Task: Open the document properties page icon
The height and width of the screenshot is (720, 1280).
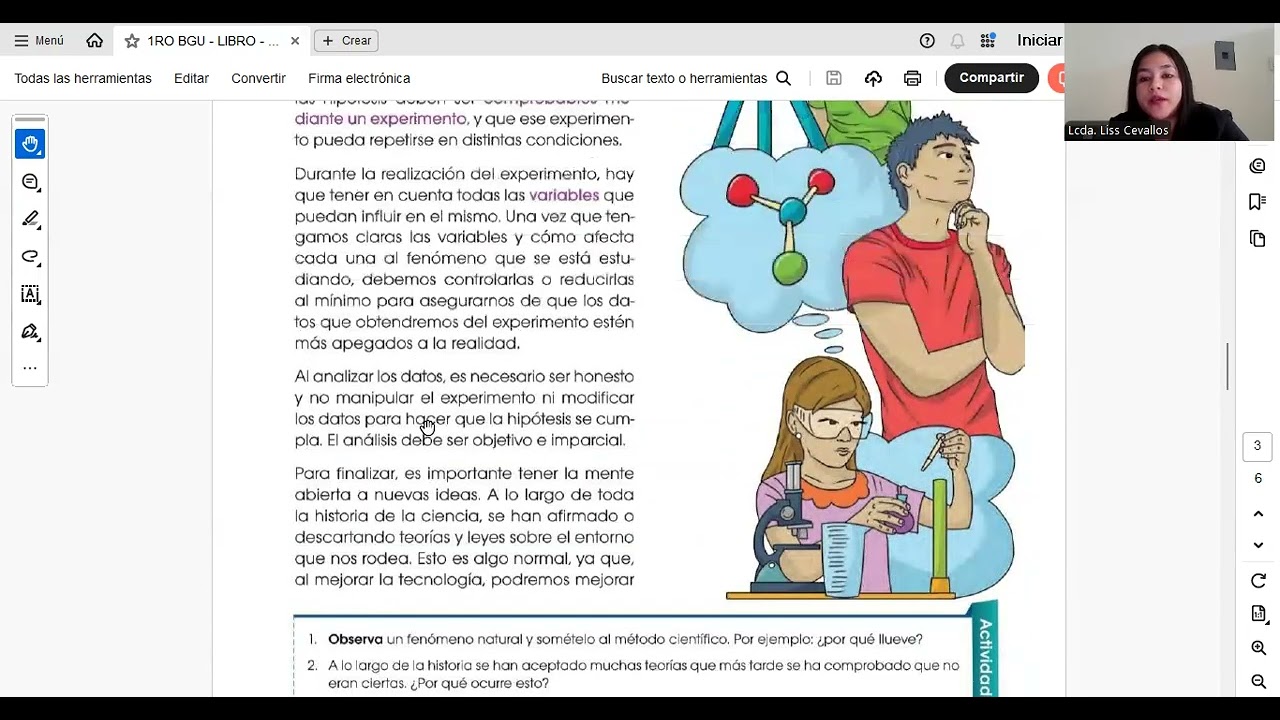Action: [1258, 614]
